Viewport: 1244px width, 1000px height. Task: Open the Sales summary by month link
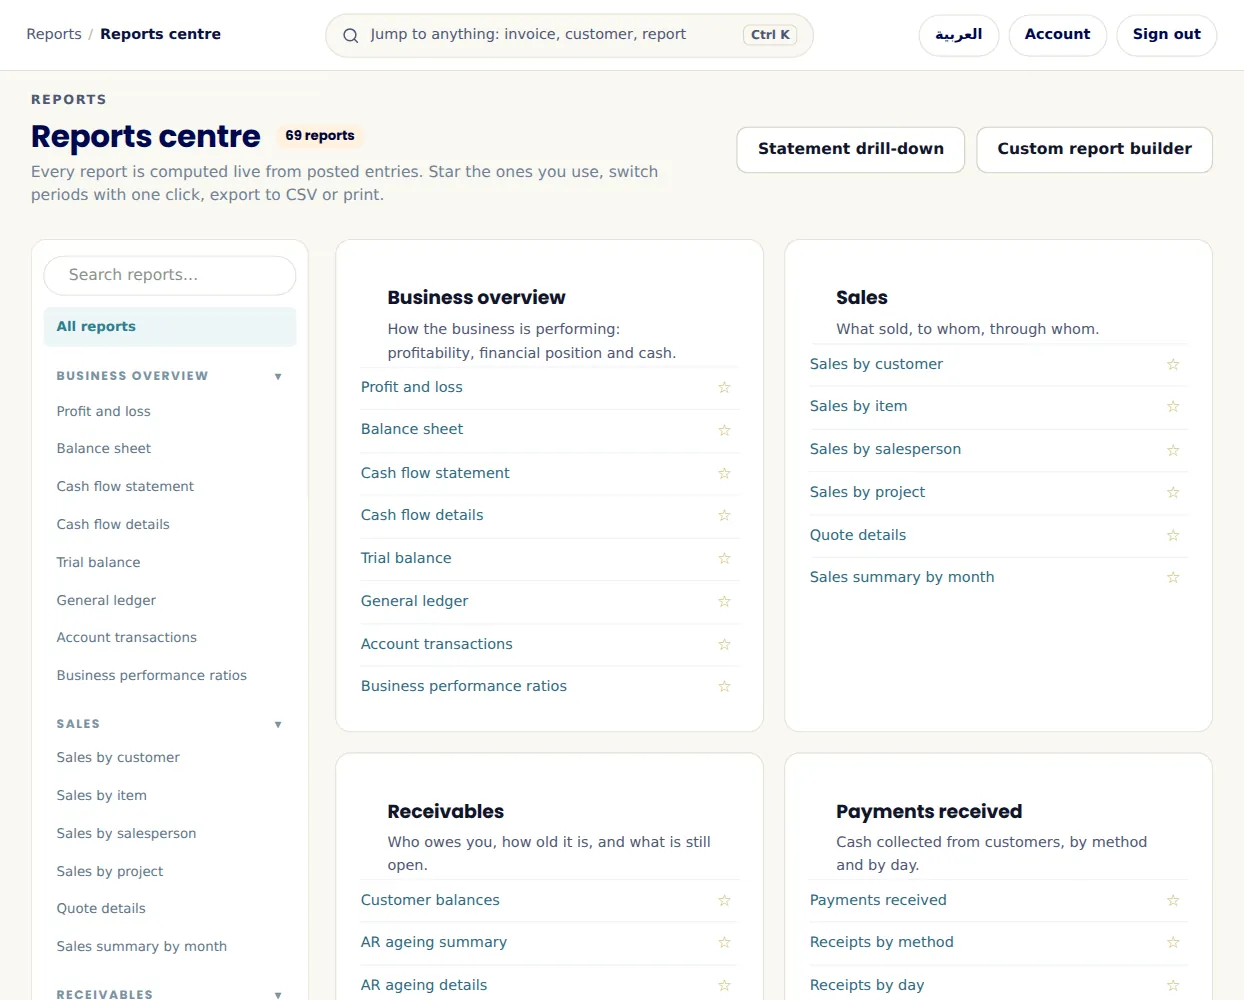point(902,577)
